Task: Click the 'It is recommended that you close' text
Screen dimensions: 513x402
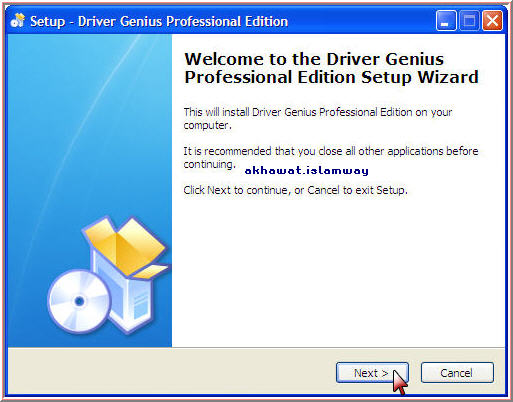Action: click(331, 157)
